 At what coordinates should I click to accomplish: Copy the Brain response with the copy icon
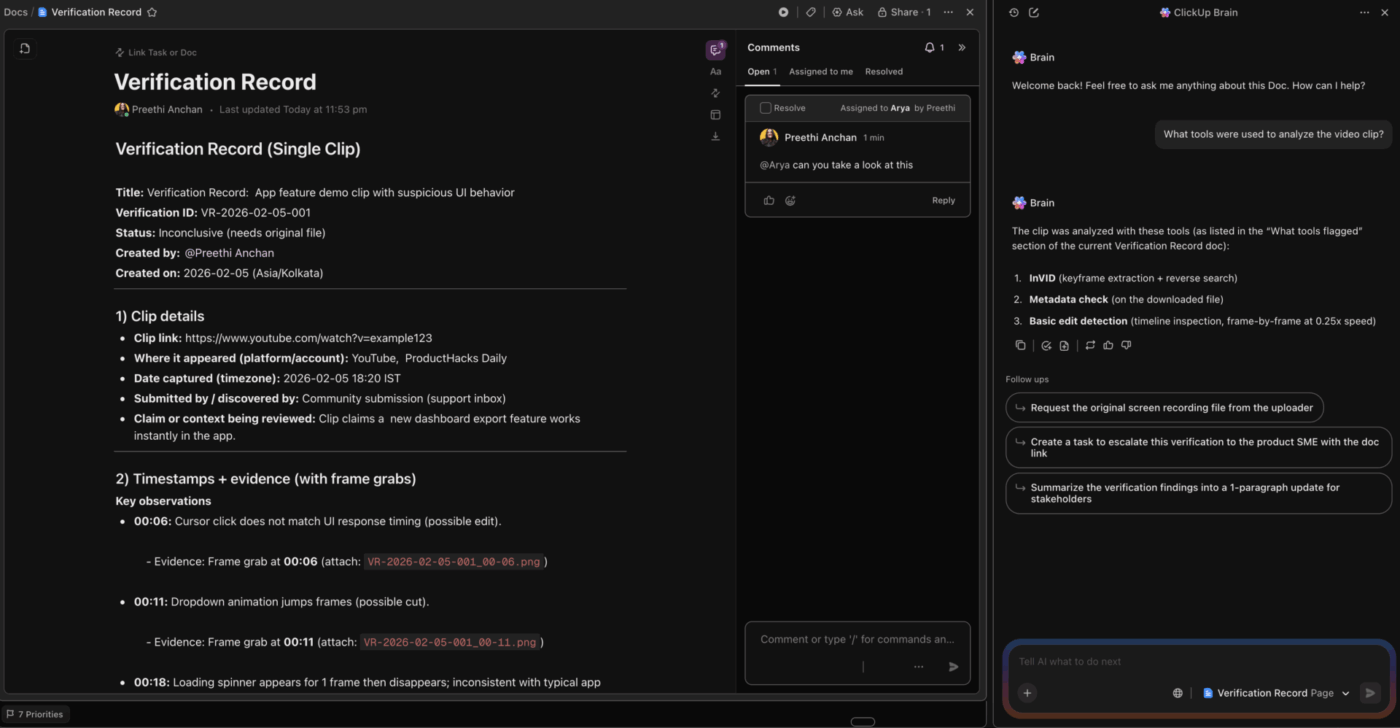[1020, 345]
